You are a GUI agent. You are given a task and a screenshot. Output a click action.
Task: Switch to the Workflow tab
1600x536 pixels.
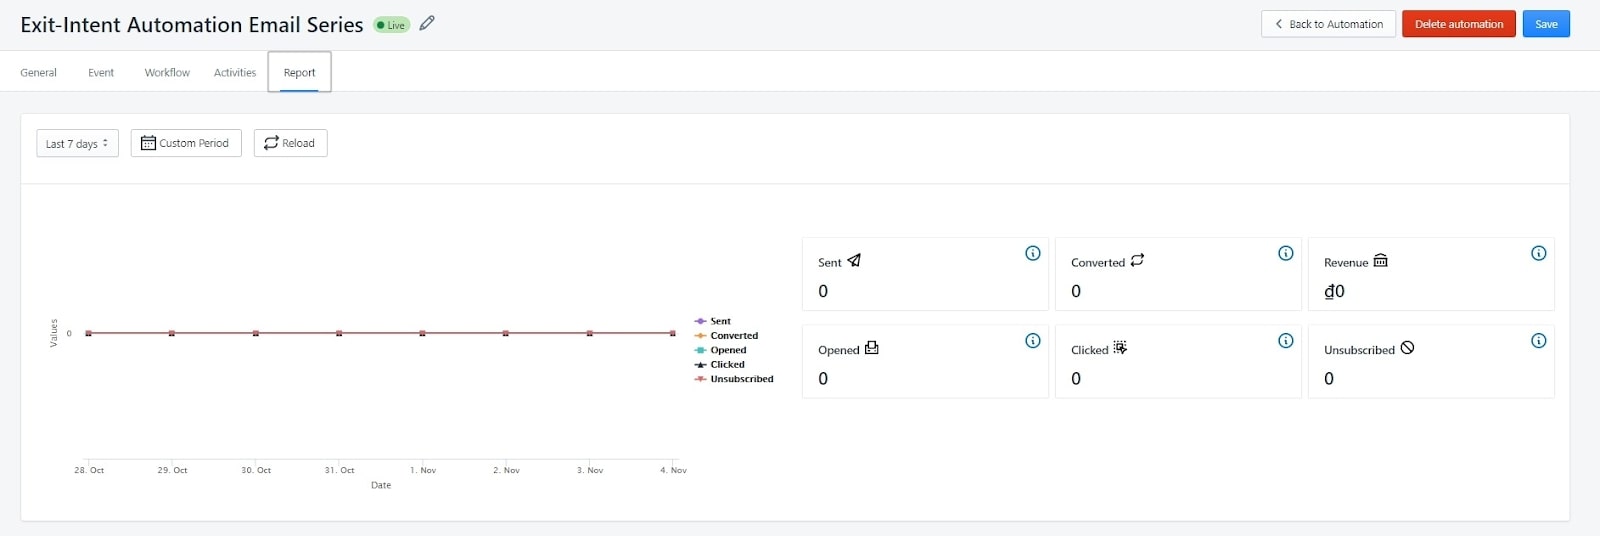[167, 72]
